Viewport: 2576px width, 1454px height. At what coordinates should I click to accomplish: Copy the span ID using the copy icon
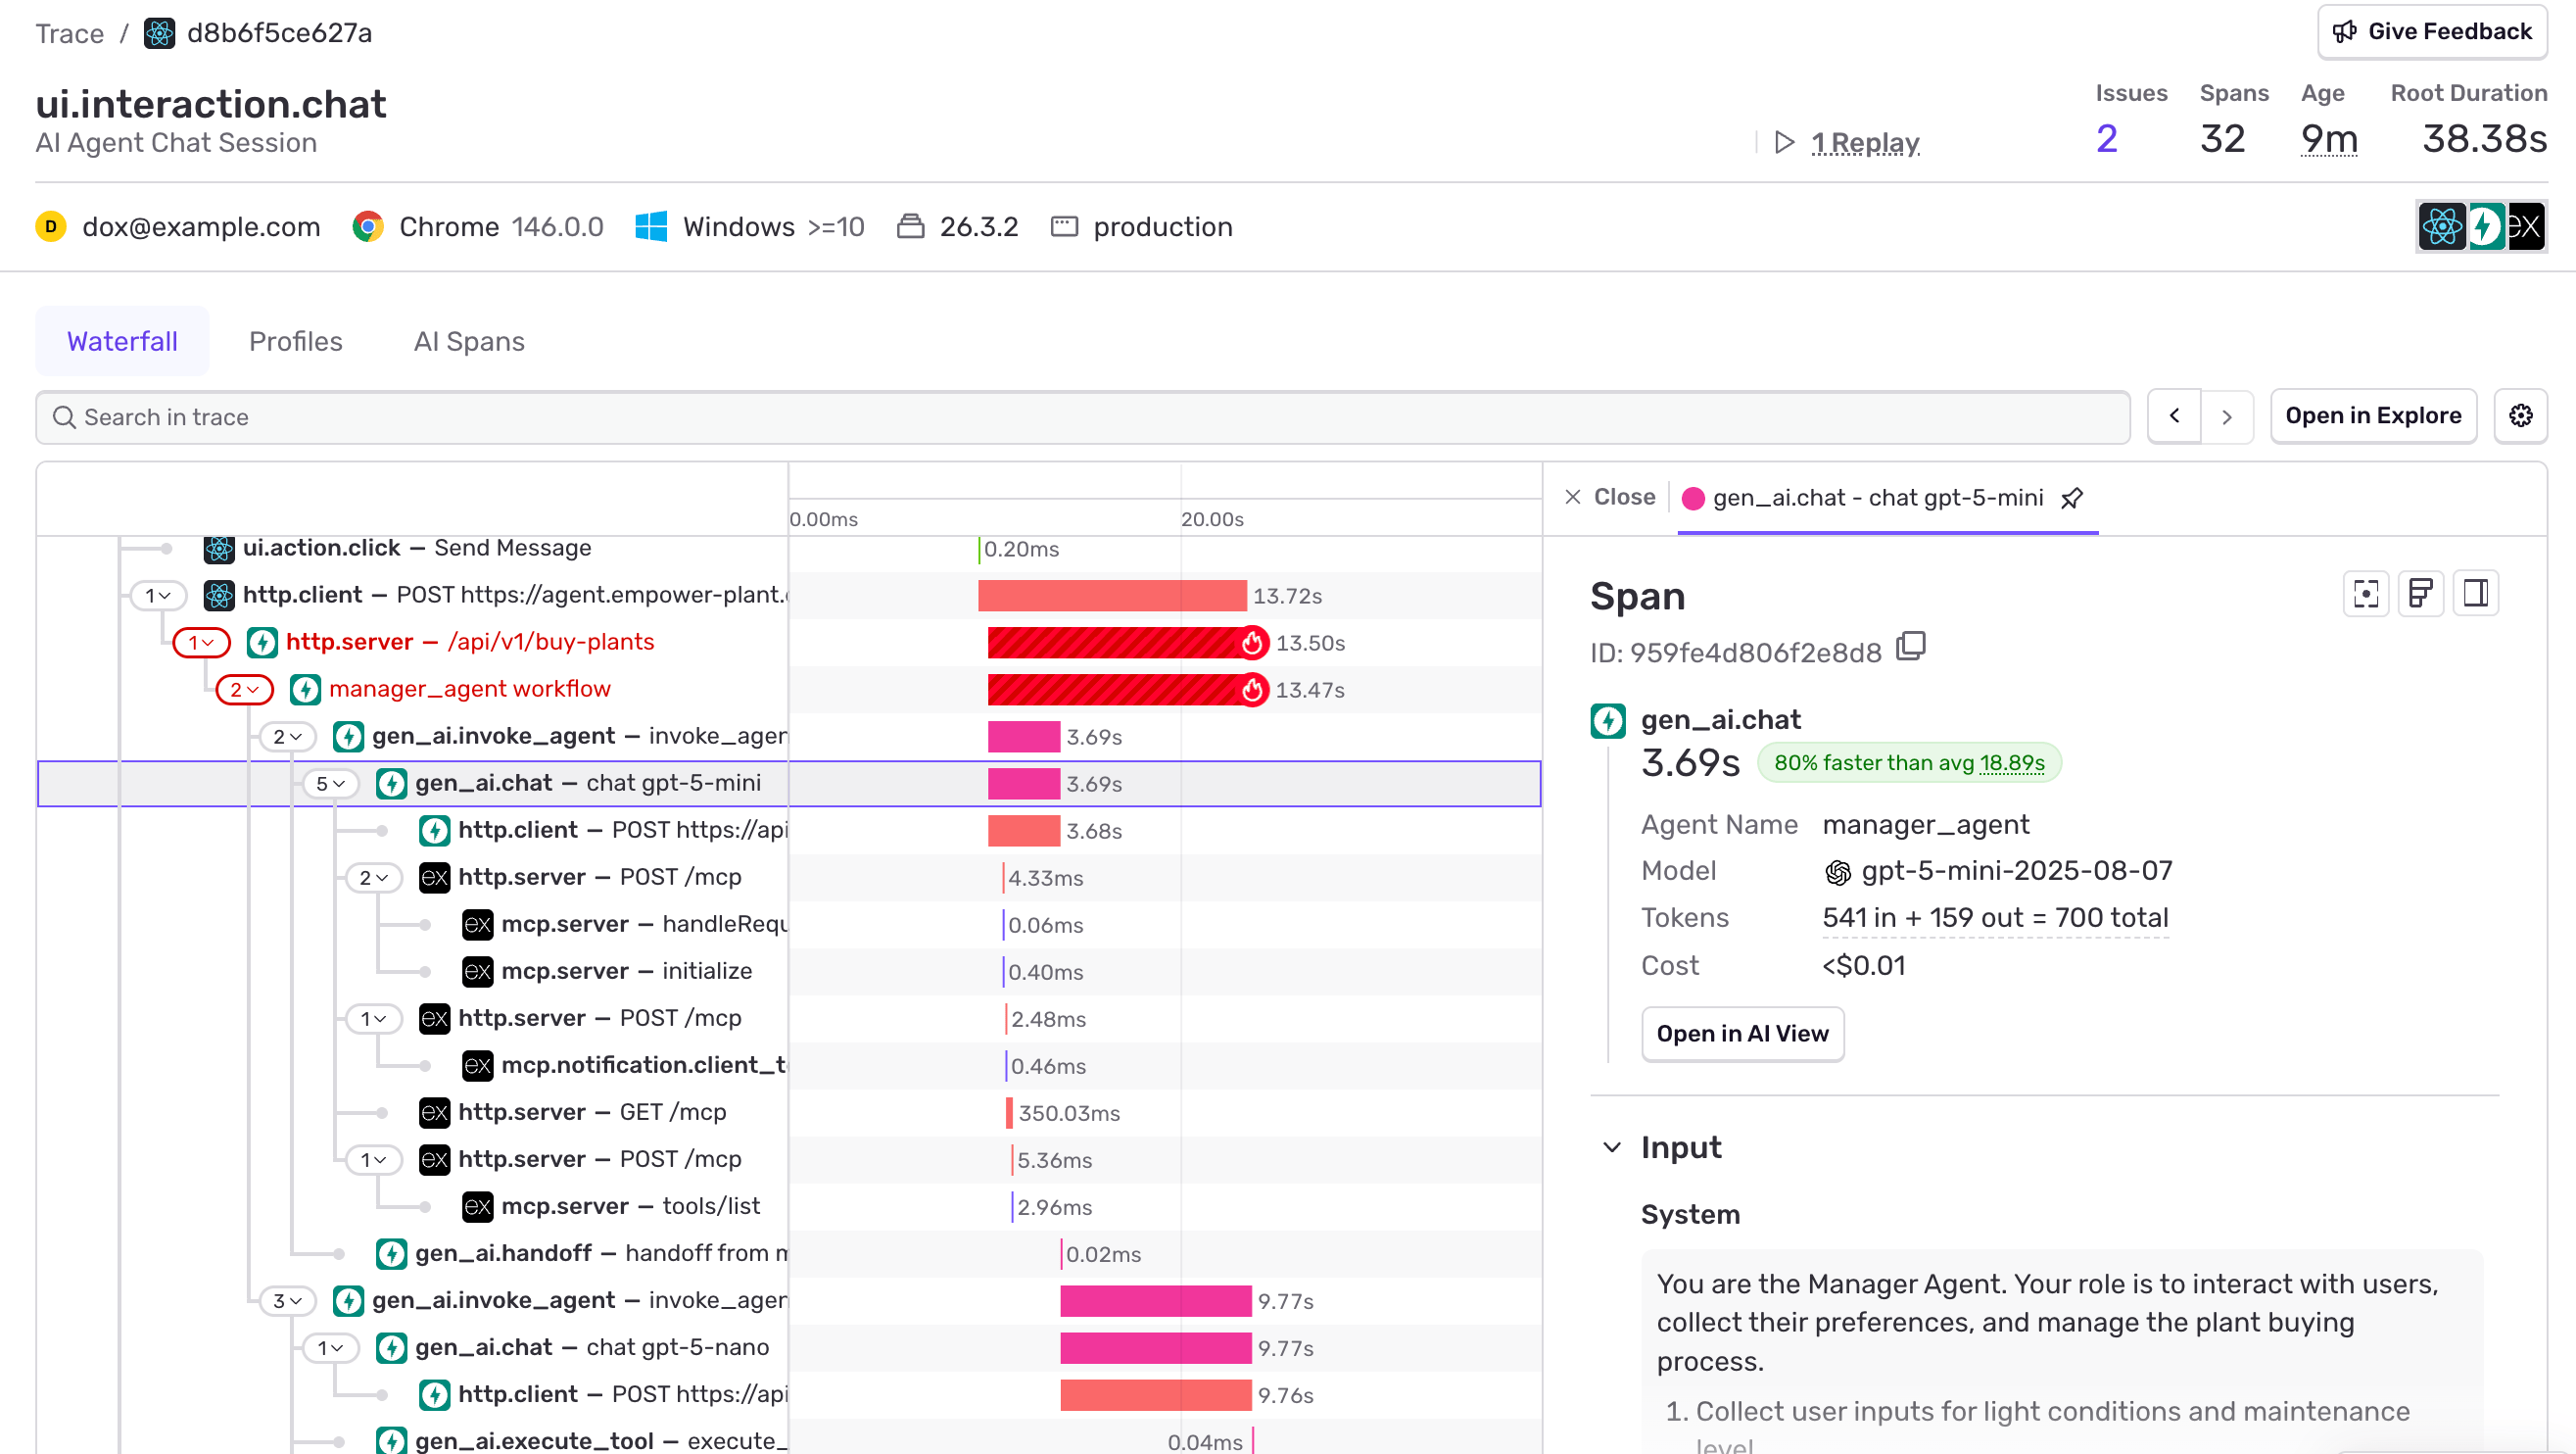[x=1911, y=648]
